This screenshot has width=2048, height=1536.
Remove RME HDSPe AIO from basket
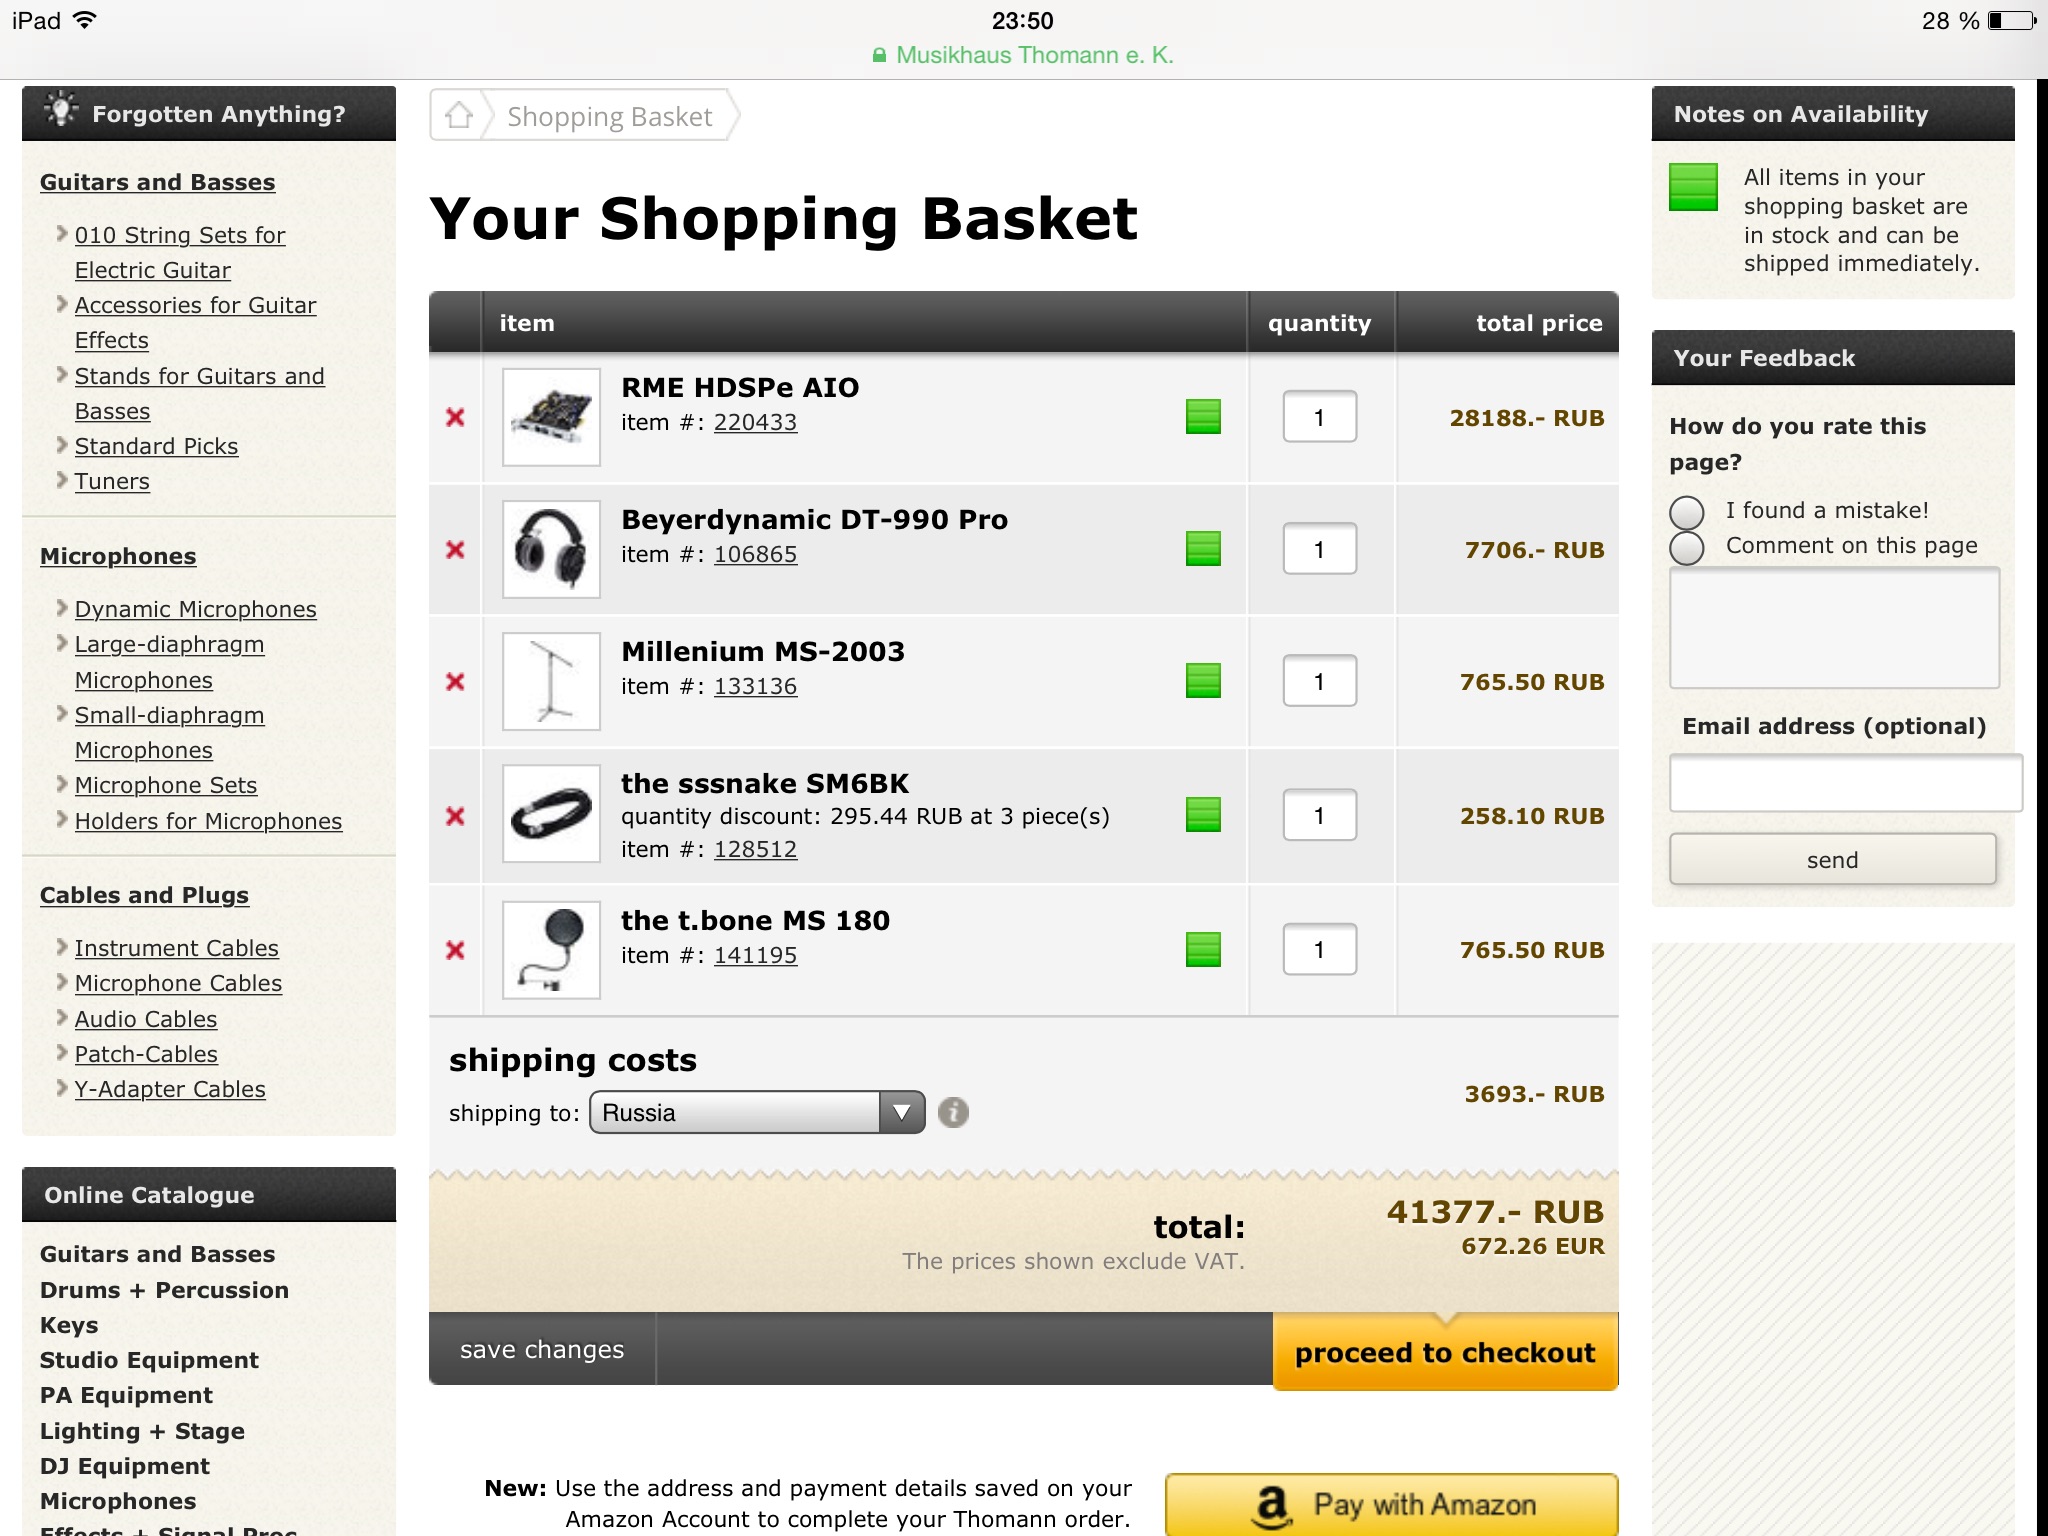pyautogui.click(x=455, y=417)
